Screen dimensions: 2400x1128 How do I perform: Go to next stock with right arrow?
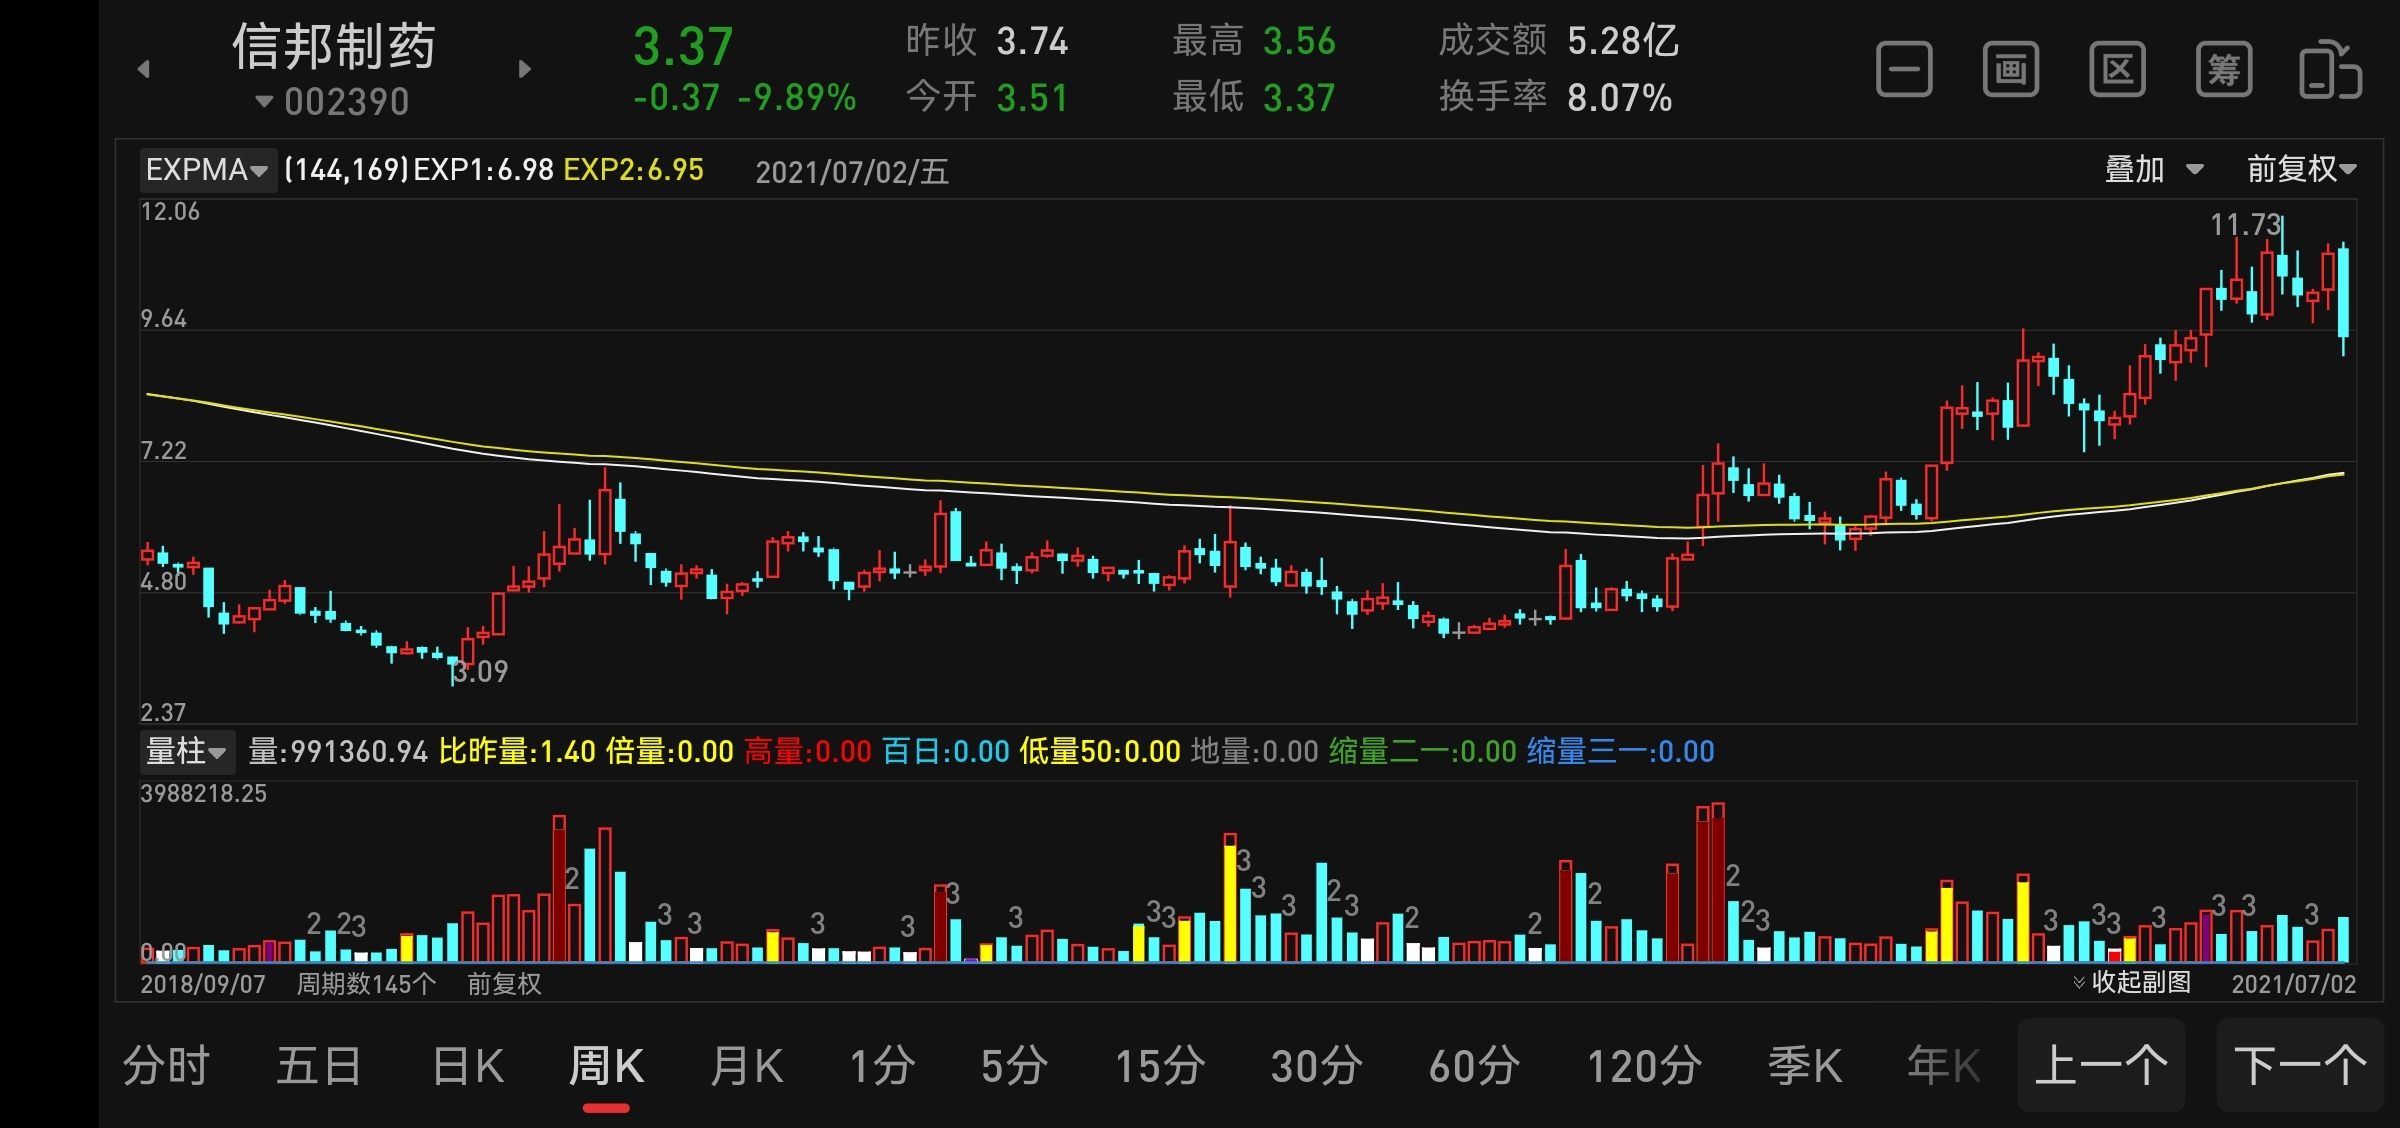point(525,69)
